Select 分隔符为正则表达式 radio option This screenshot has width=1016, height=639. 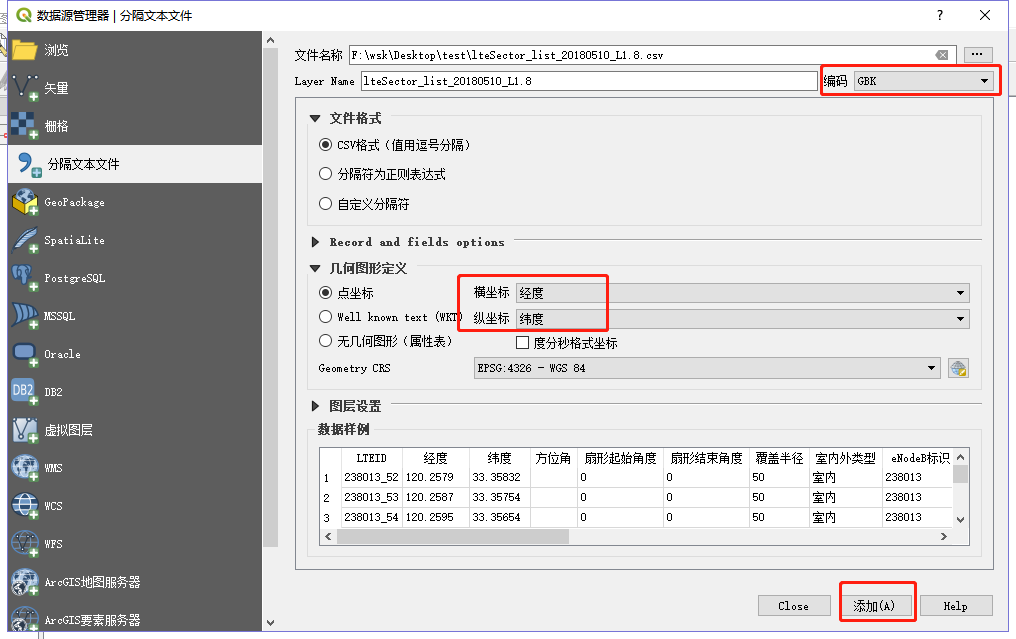[325, 174]
